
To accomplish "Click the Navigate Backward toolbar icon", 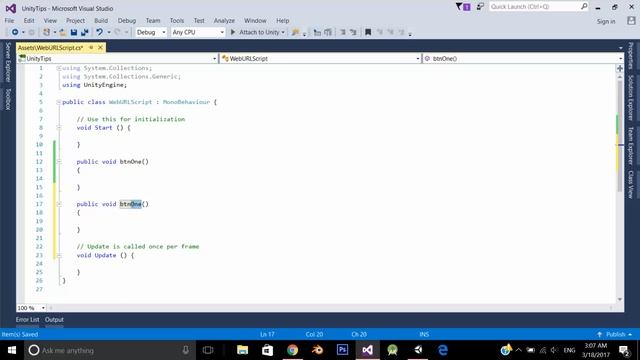I will coord(15,32).
